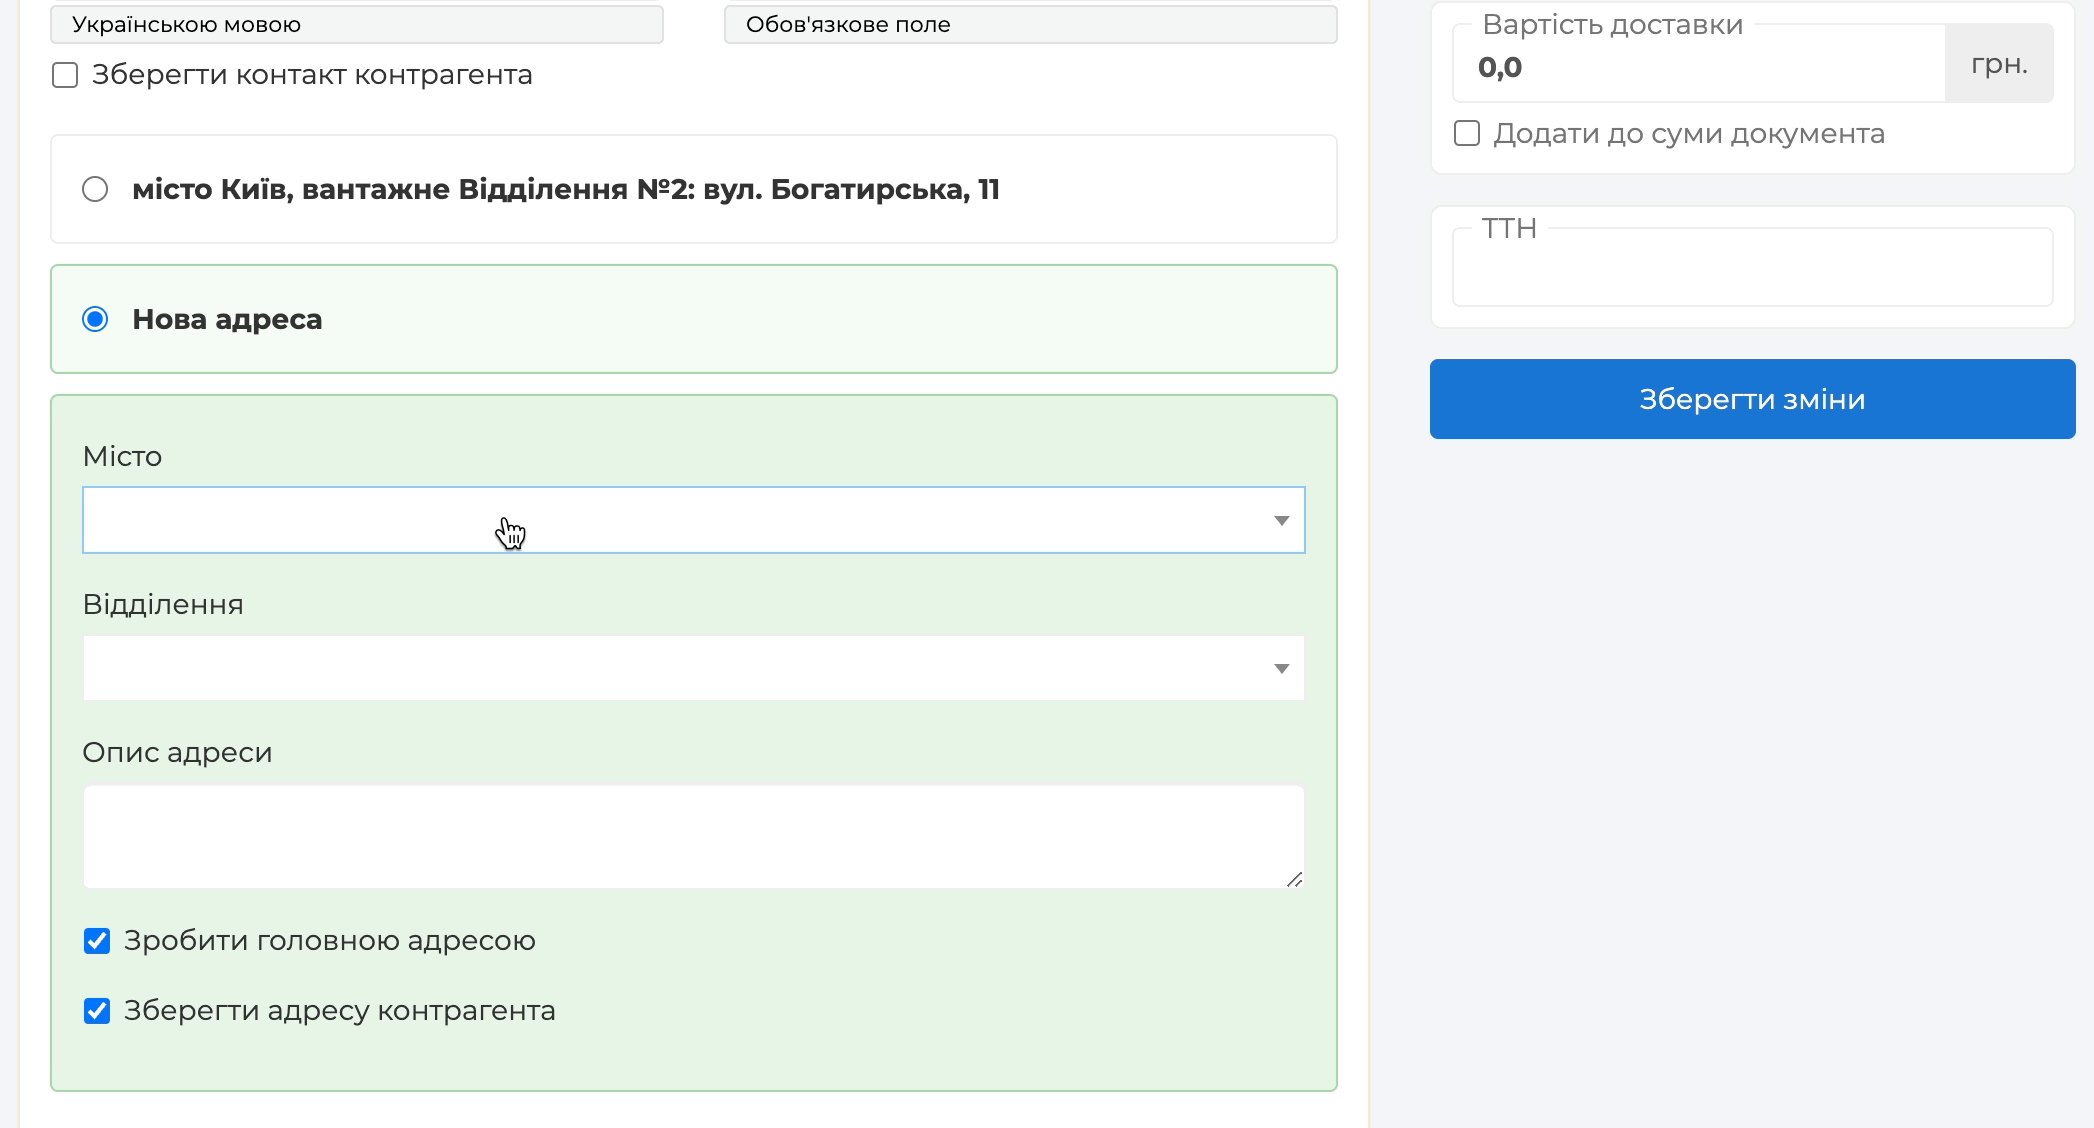
Task: Click the 'Українською мовою' field
Action: click(x=356, y=25)
